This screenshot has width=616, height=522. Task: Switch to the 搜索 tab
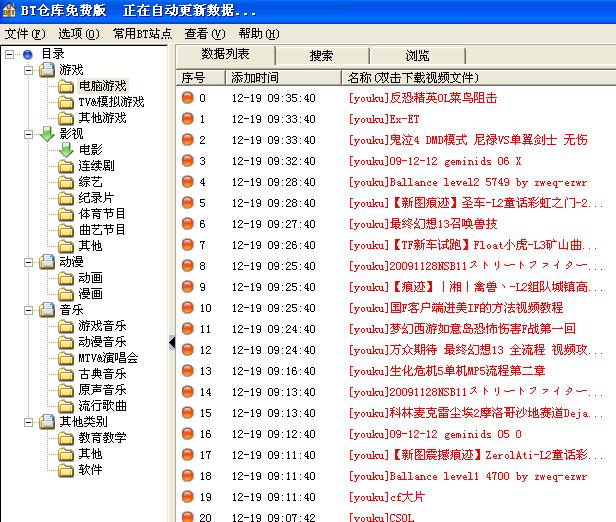[322, 55]
